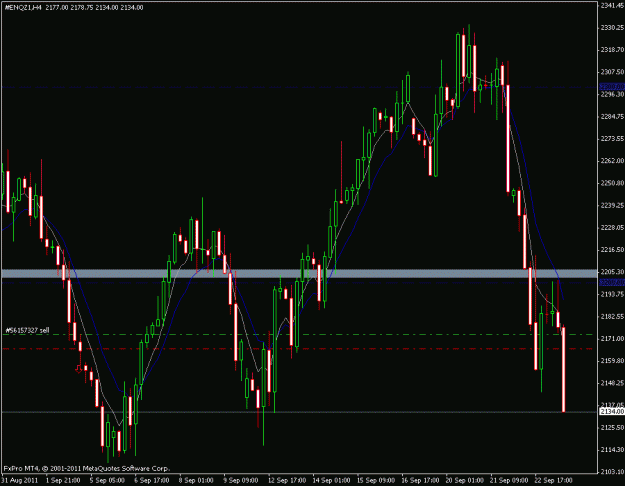Click the 14 Sep 01:00 time label

[x=331, y=480]
